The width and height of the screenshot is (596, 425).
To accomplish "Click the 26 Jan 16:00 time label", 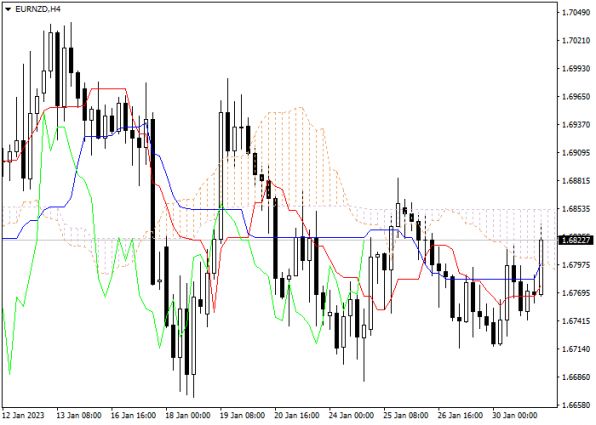I will 460,414.
